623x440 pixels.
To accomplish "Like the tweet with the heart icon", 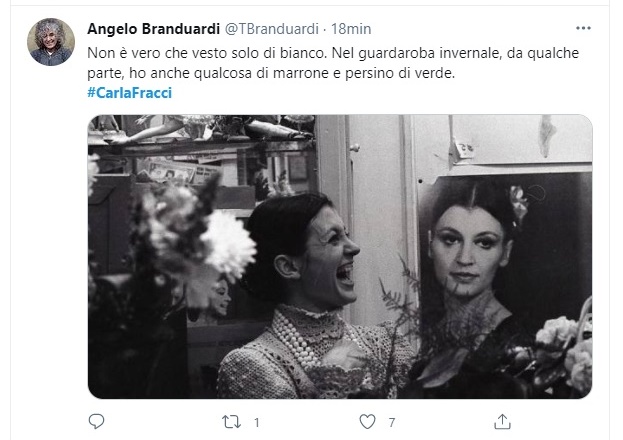I will [367, 422].
